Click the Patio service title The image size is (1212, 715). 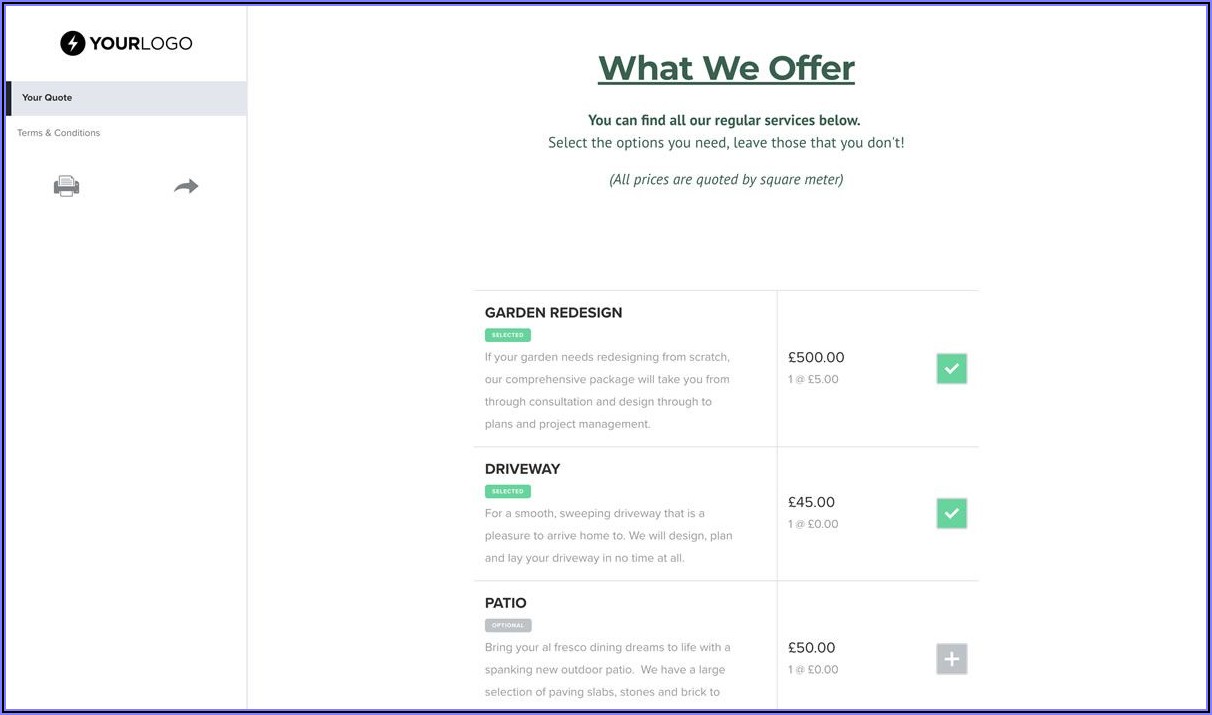pyautogui.click(x=505, y=603)
